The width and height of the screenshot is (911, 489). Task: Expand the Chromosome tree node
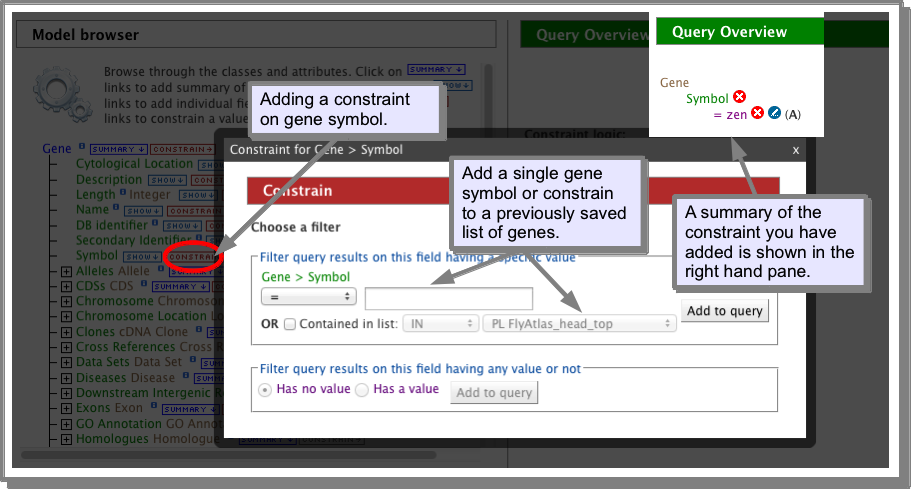(x=66, y=302)
